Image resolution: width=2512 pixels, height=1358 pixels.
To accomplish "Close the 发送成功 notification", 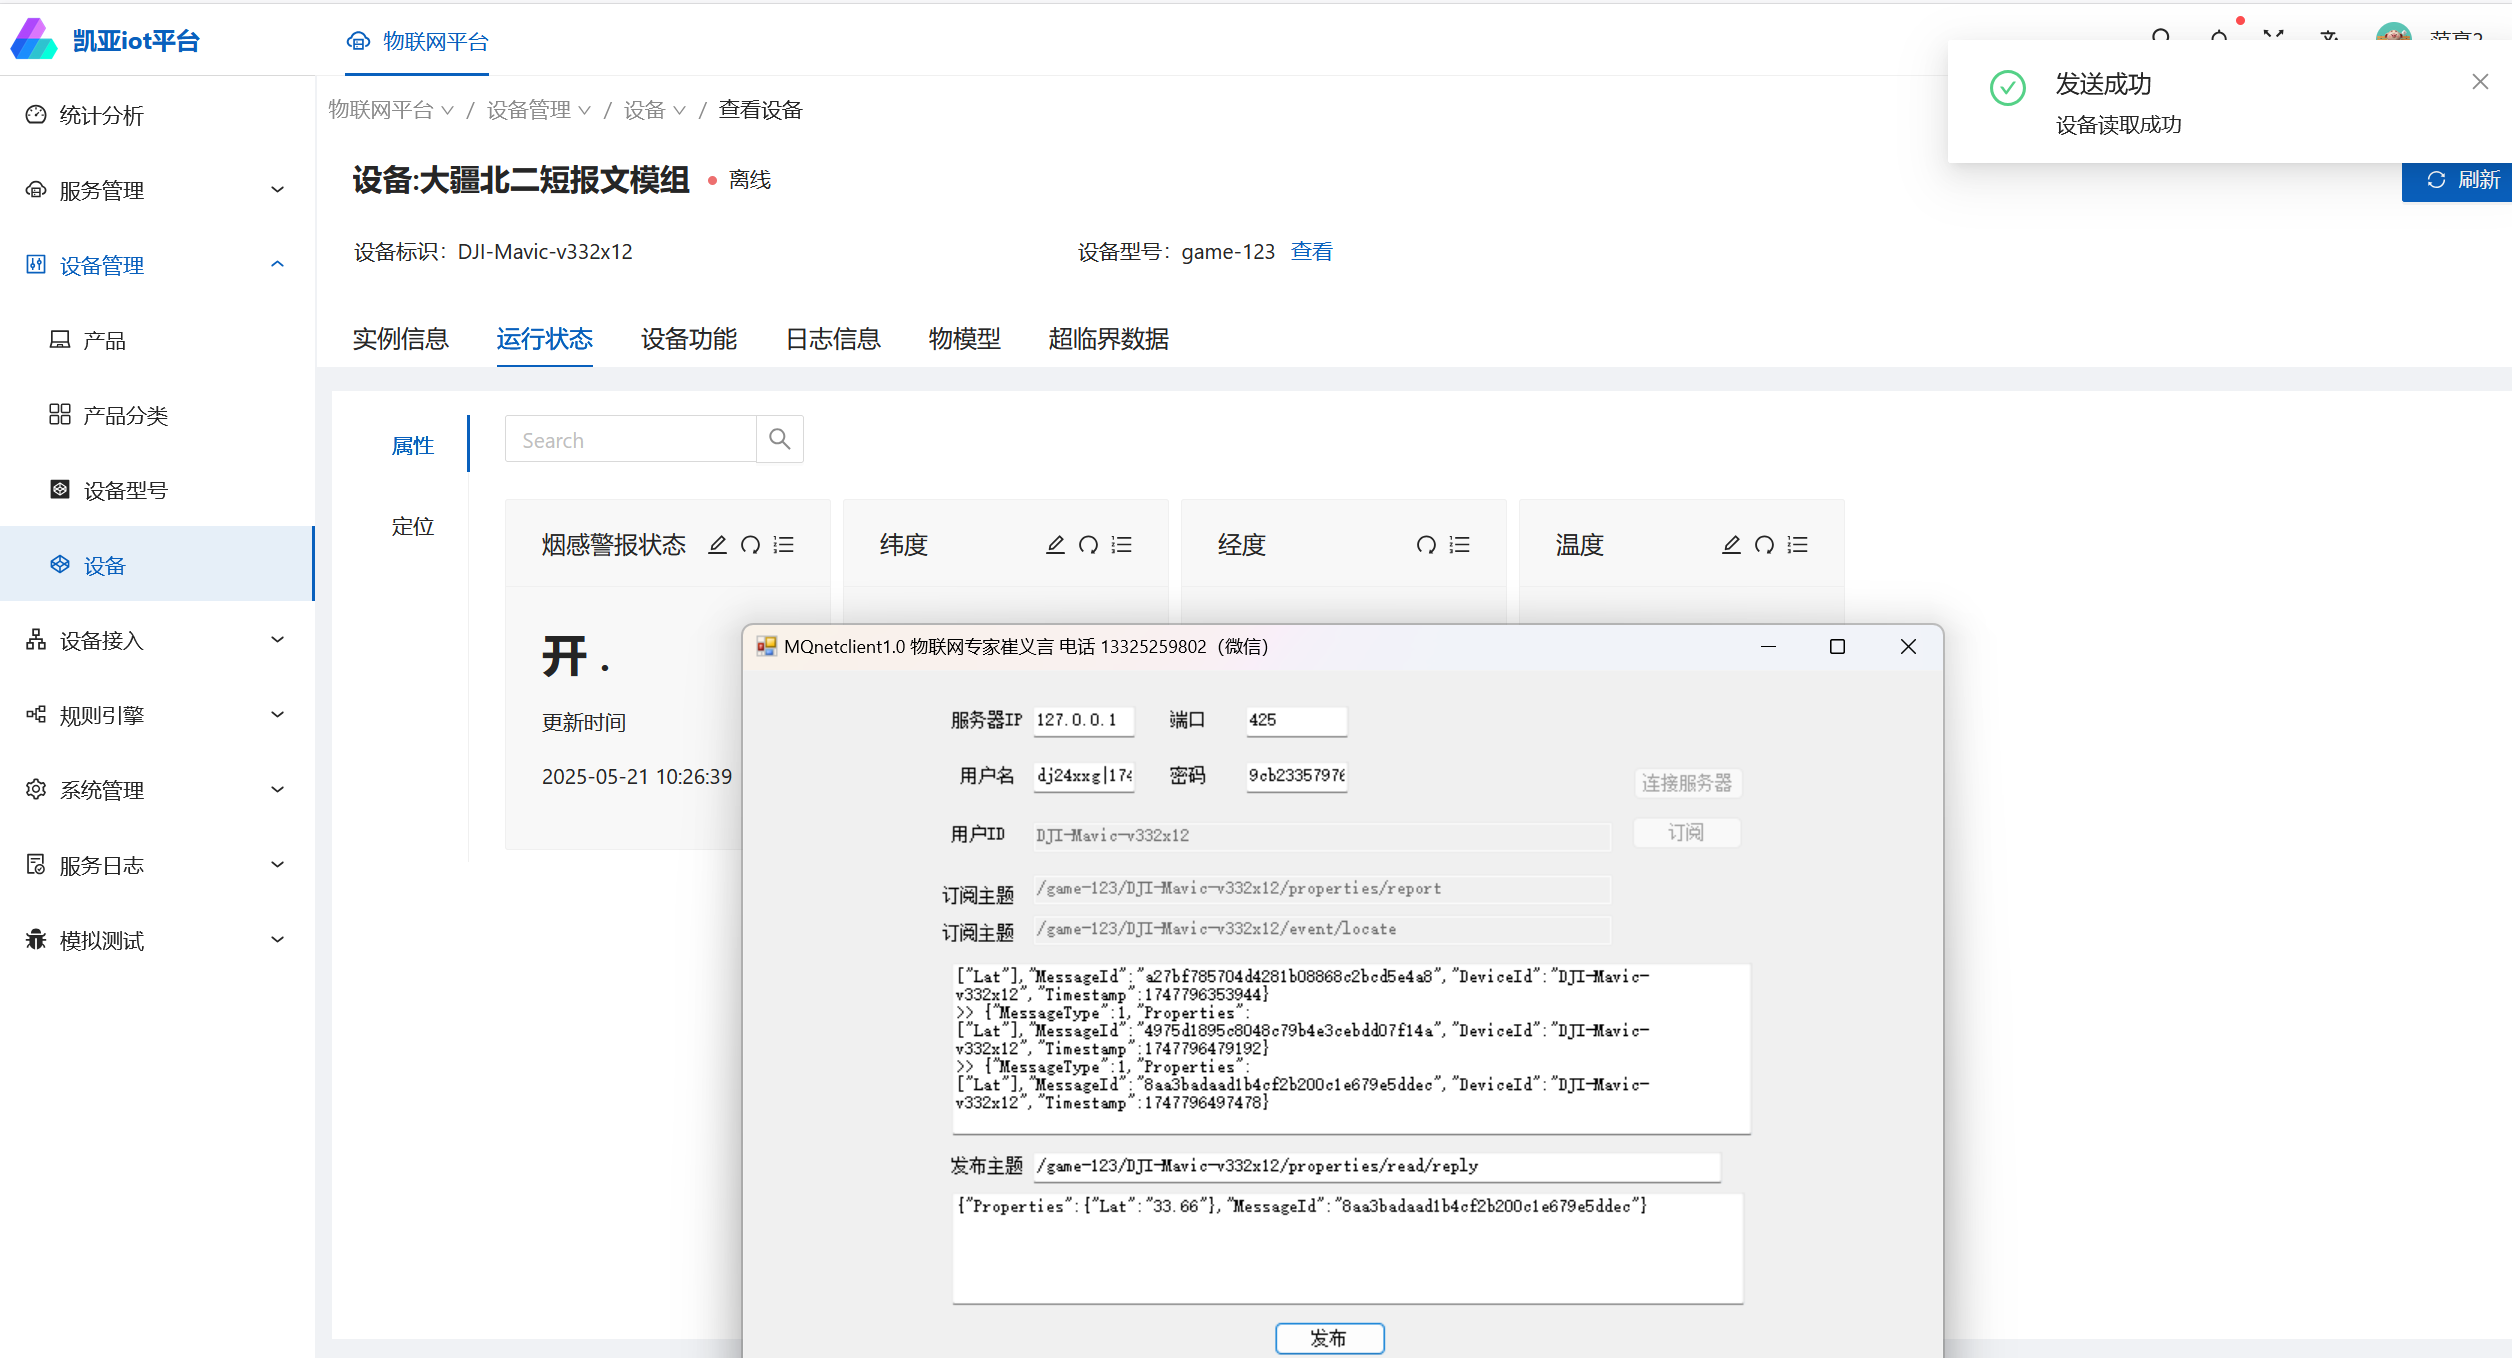I will pos(2480,82).
